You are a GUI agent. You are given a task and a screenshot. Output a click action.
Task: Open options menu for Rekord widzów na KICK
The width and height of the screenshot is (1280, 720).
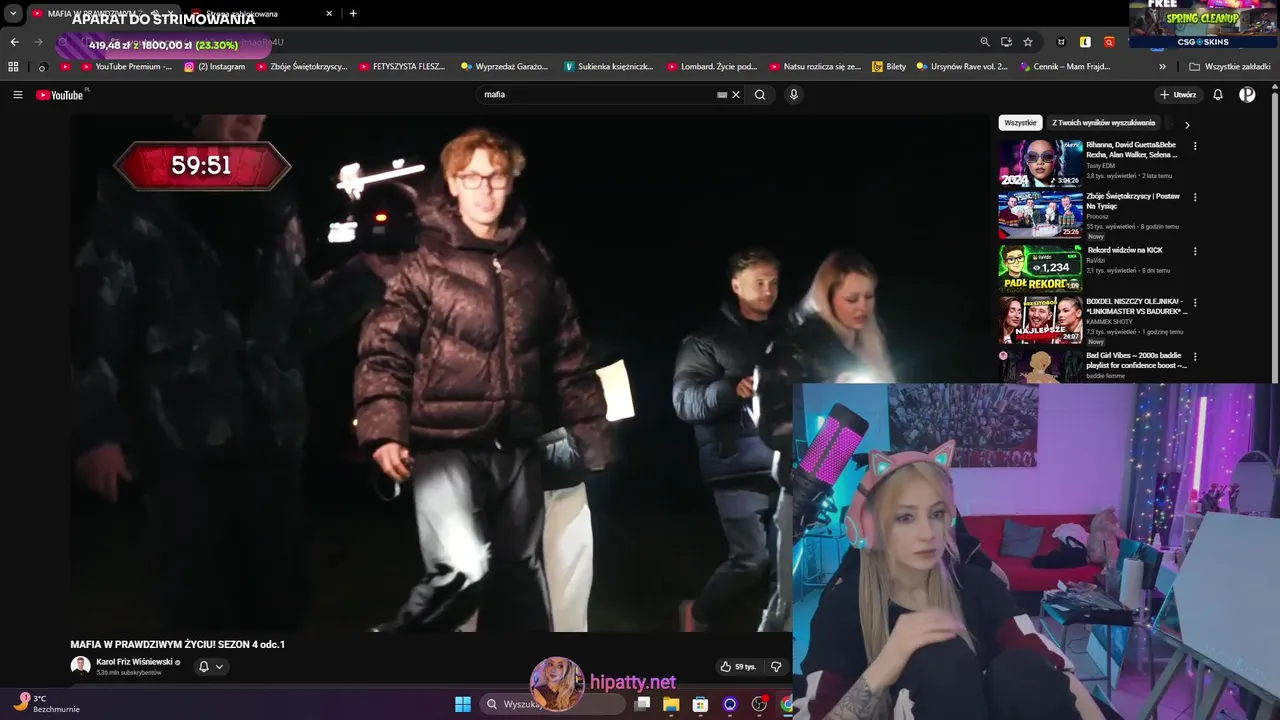click(x=1195, y=251)
